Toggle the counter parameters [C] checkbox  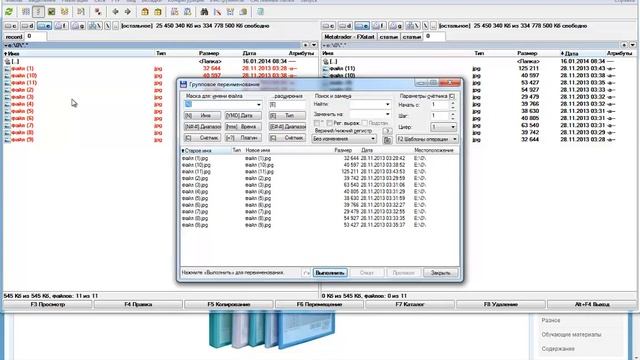tap(452, 96)
